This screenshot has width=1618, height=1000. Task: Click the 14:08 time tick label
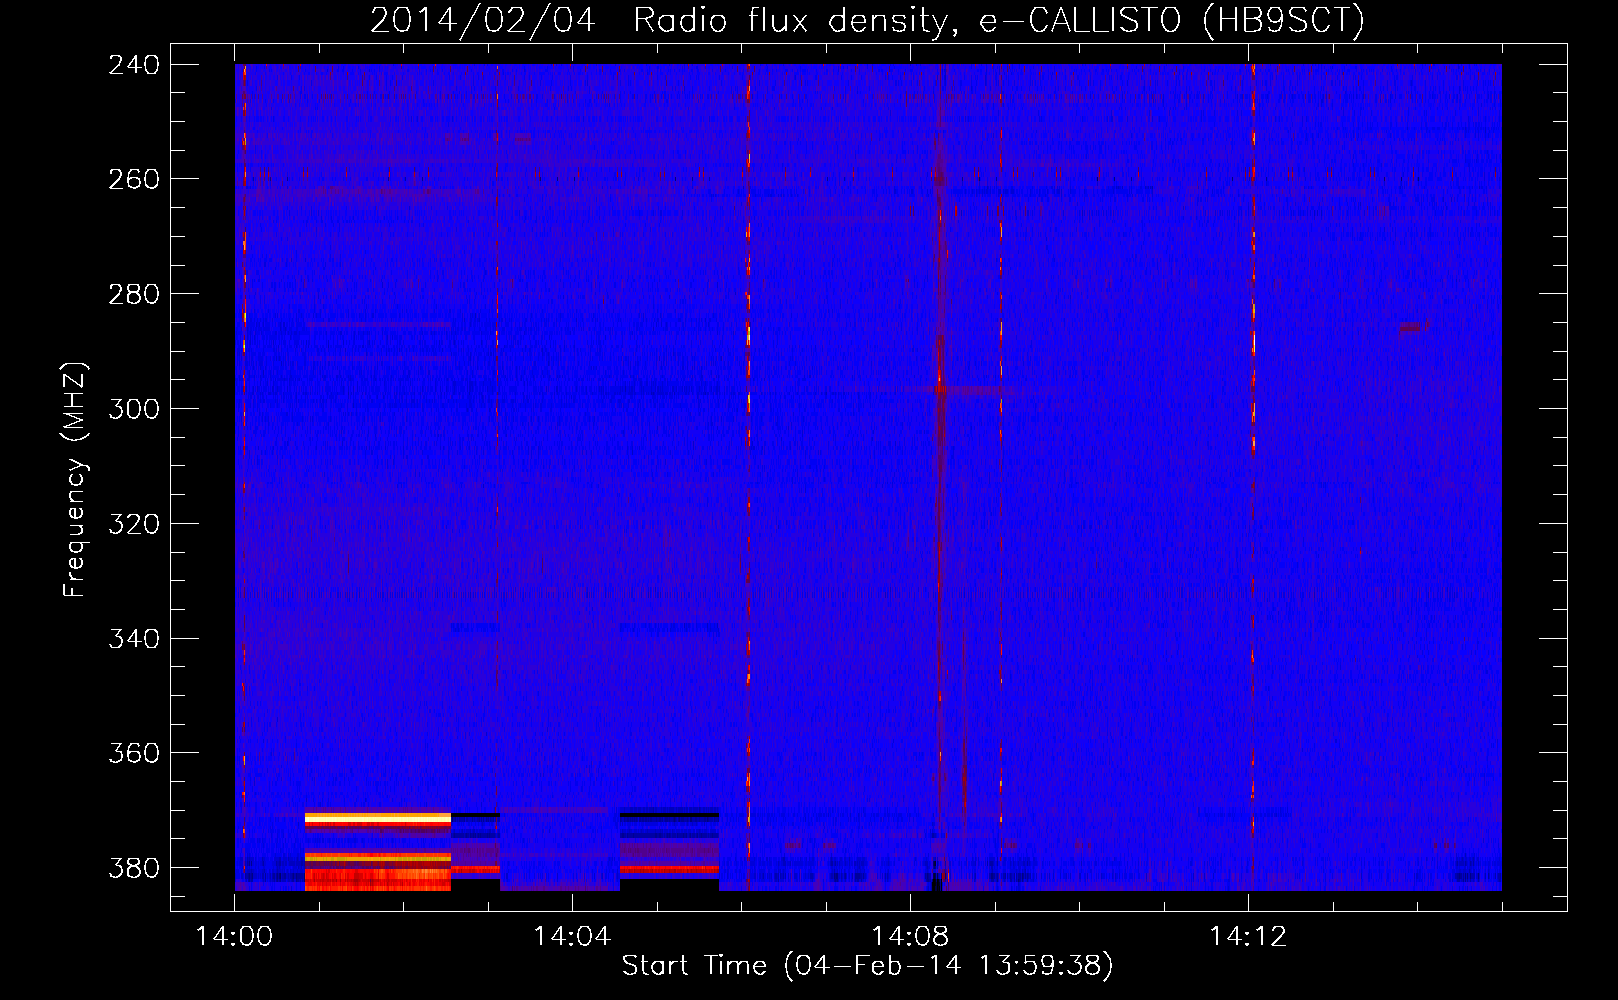(x=910, y=937)
